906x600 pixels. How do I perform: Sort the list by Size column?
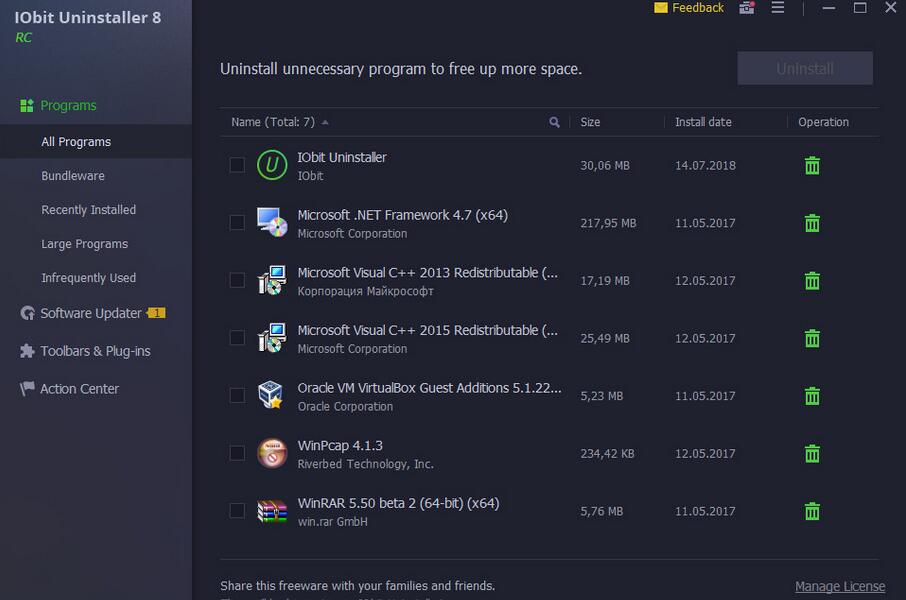point(590,122)
